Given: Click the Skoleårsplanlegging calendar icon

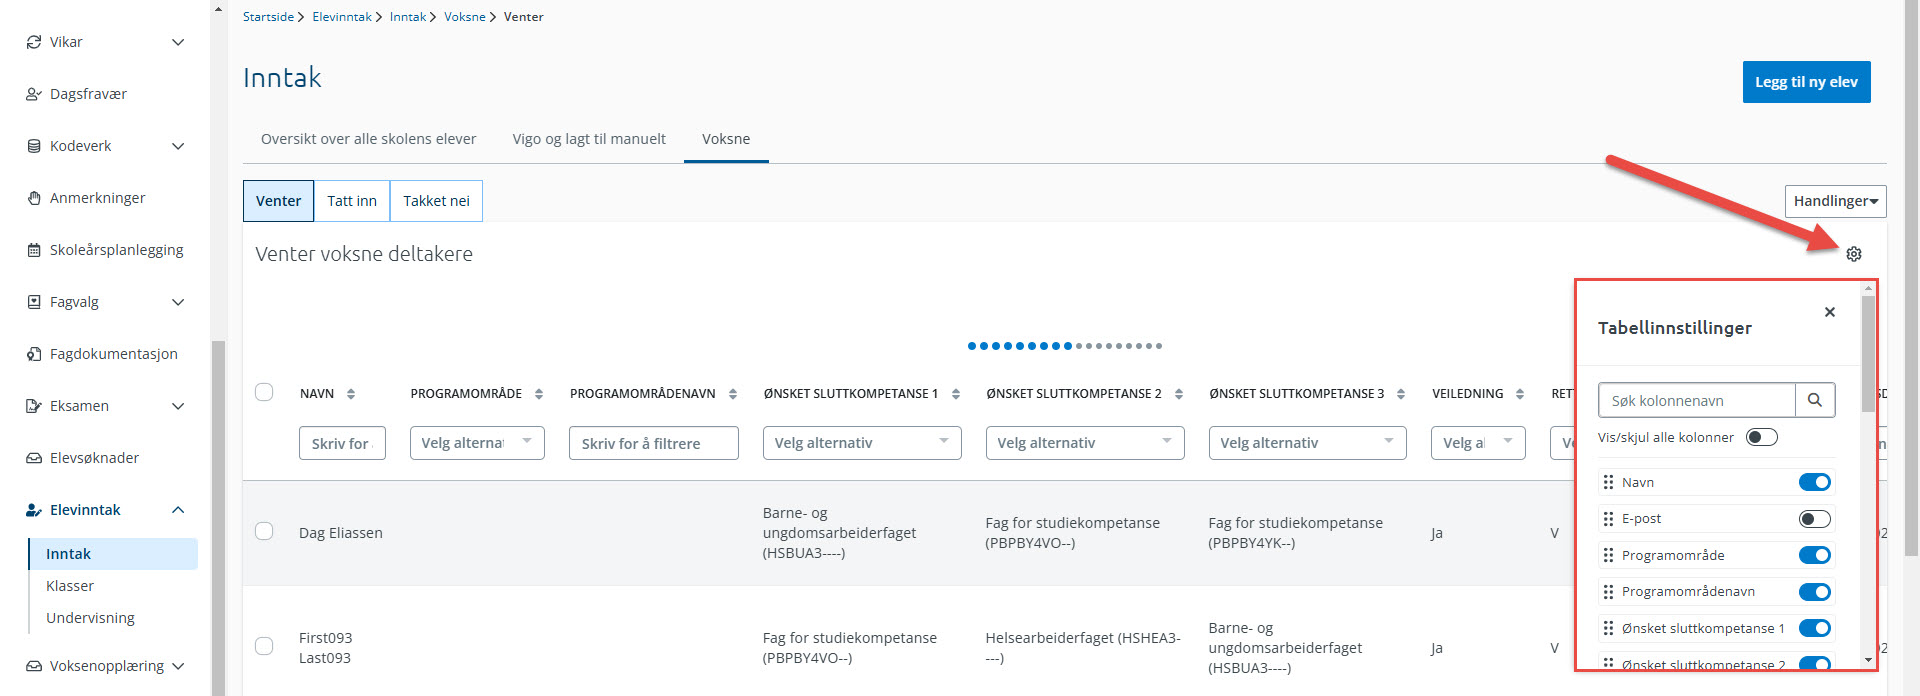Looking at the screenshot, I should pos(34,250).
